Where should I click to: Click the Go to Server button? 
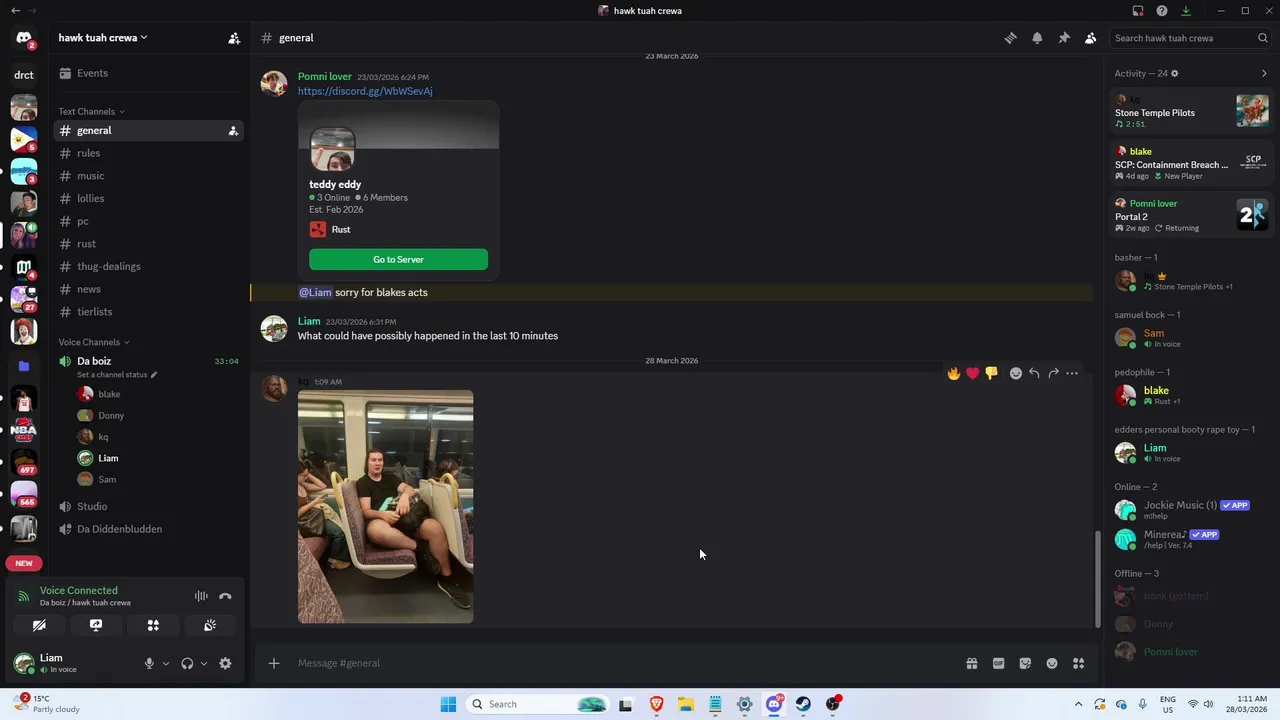pos(398,259)
